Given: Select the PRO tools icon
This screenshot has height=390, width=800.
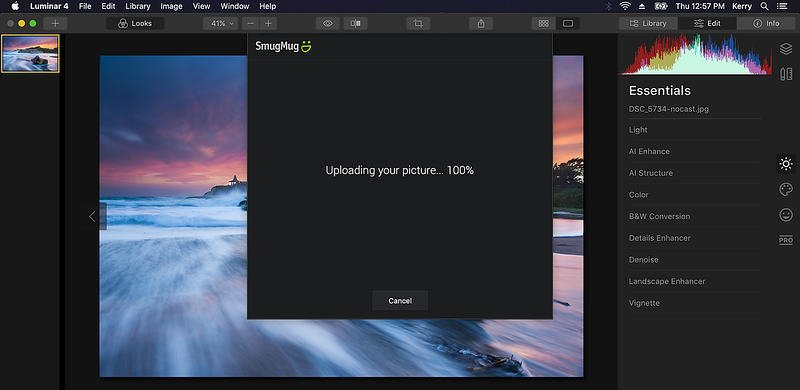Looking at the screenshot, I should click(x=786, y=240).
